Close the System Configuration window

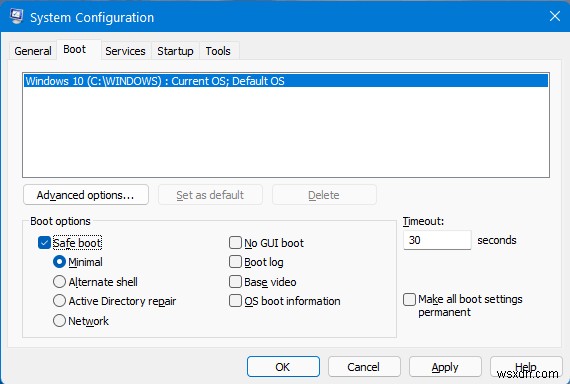[554, 16]
